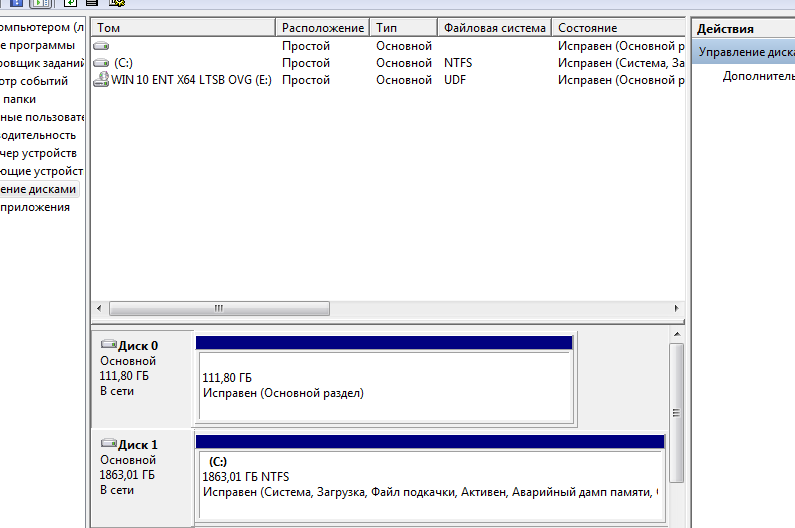The image size is (795, 528).
Task: Select the 'приложения' tree item
Action: coord(35,207)
